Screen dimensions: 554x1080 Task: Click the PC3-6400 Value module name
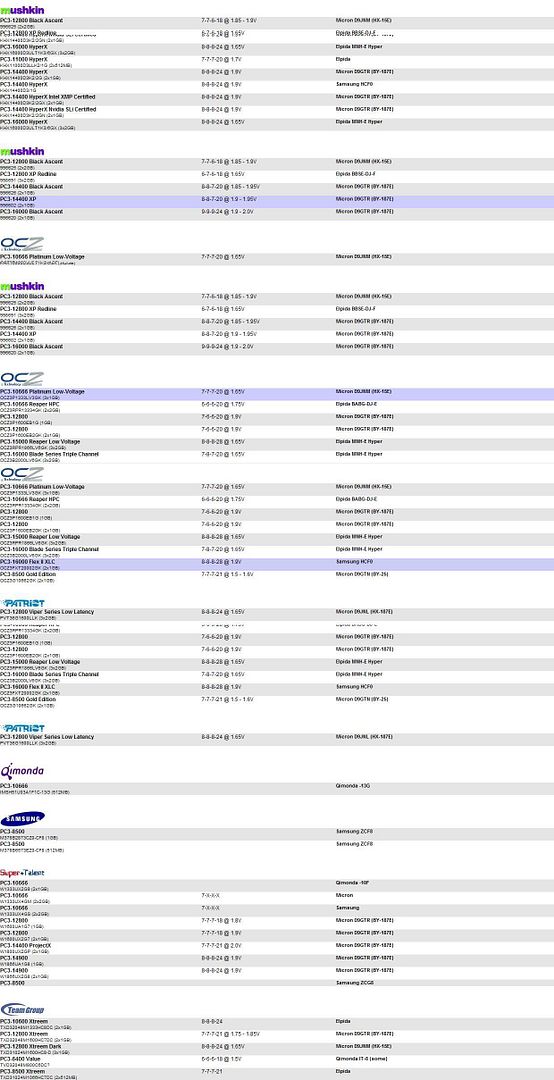[x=21, y=1059]
